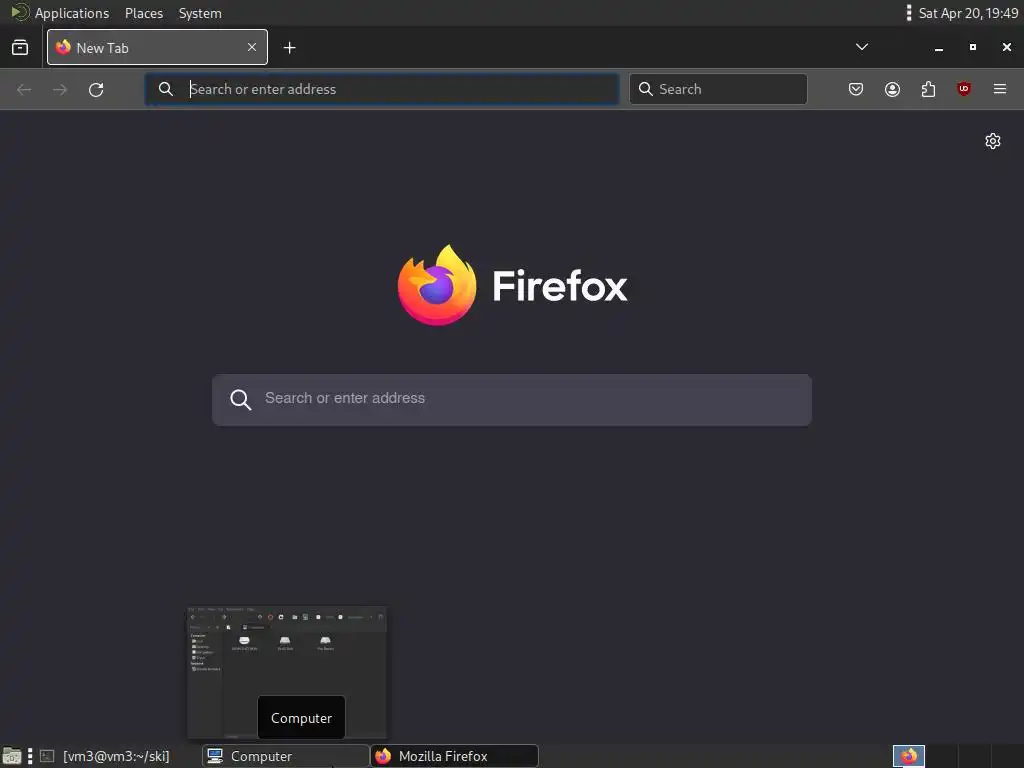Focus the page center search field

(512, 400)
